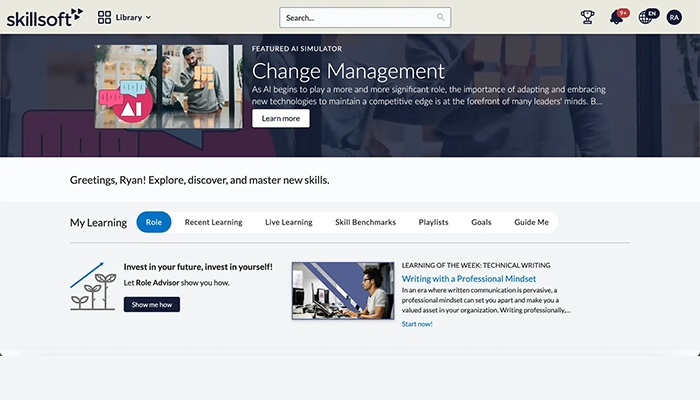Open the language globe icon
The image size is (700, 400).
tap(647, 17)
